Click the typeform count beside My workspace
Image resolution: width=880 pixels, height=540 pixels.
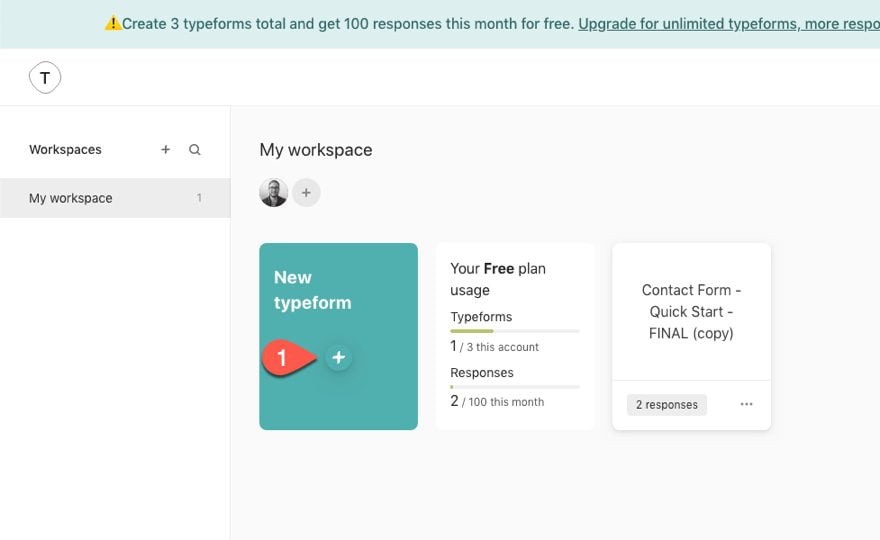199,198
